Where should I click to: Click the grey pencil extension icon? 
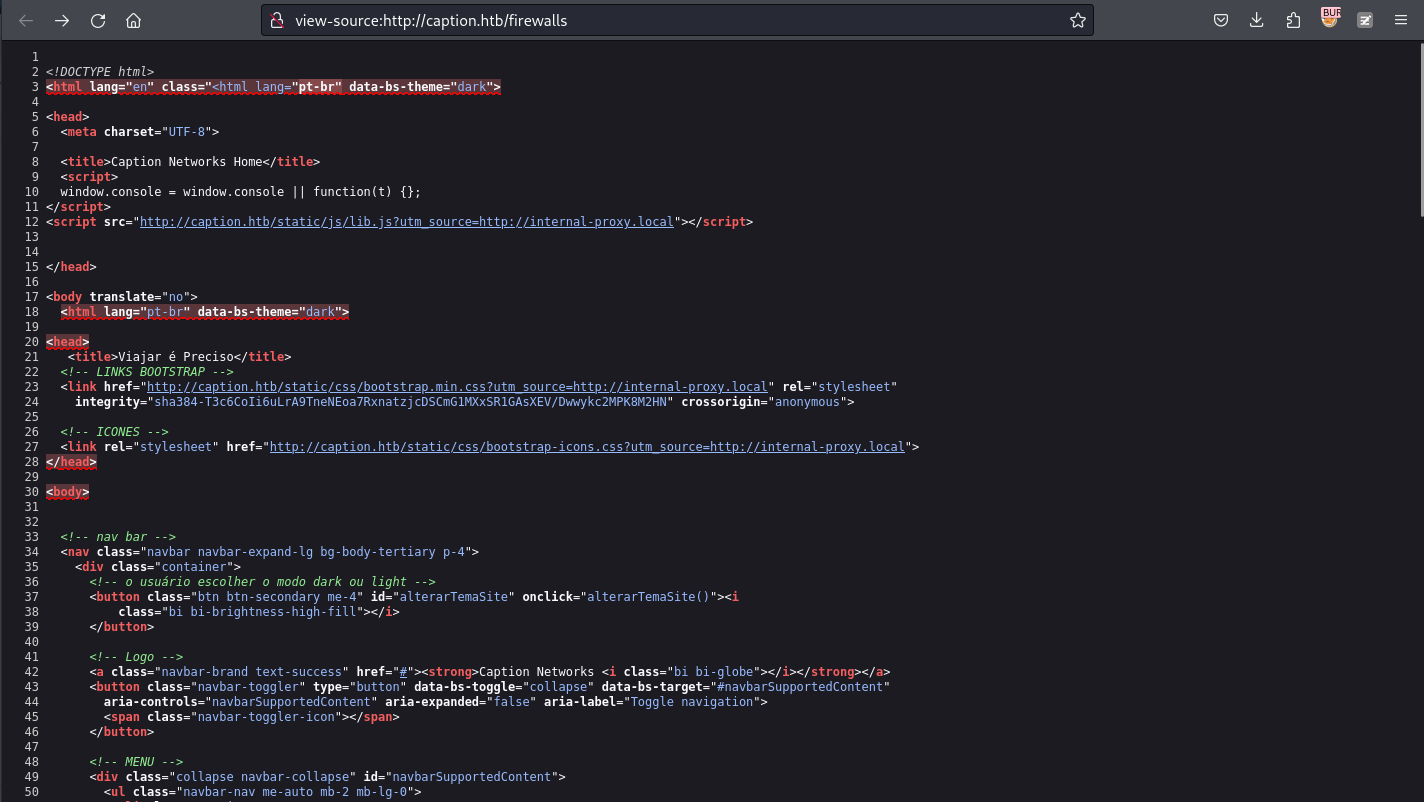[x=1365, y=20]
